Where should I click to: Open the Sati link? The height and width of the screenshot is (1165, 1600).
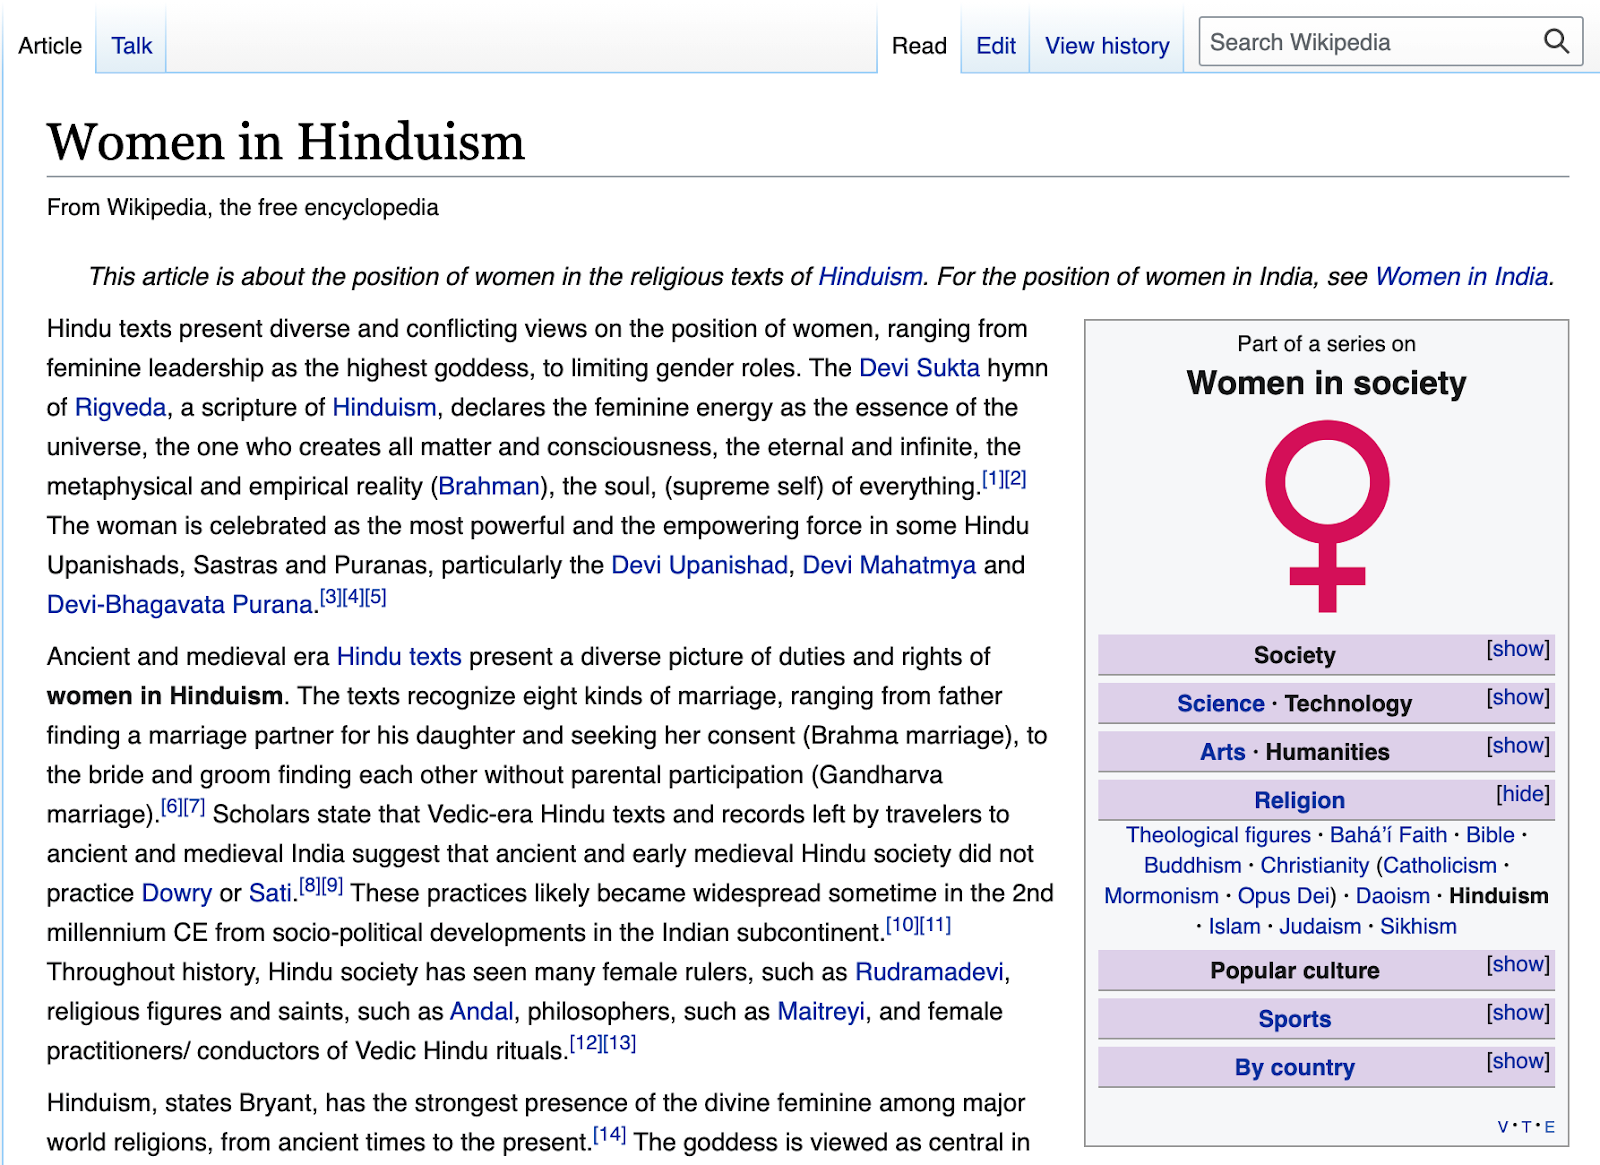[x=270, y=894]
